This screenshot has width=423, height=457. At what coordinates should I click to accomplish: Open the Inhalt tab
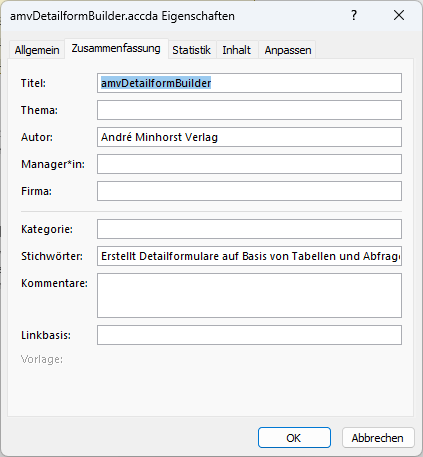coord(237,50)
